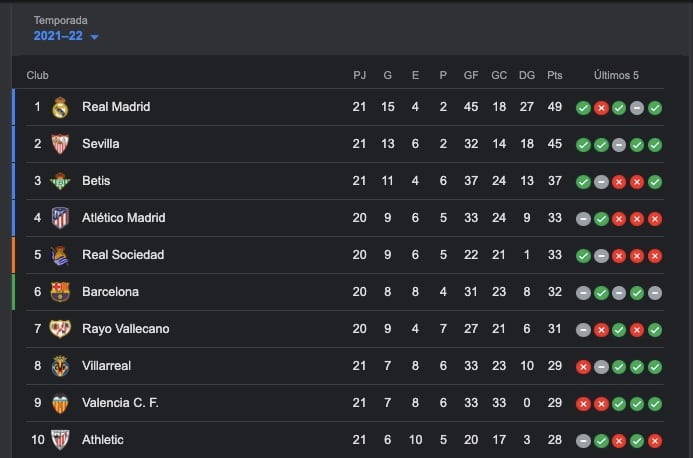The image size is (693, 458).
Task: Click the Pts column header
Action: (555, 75)
